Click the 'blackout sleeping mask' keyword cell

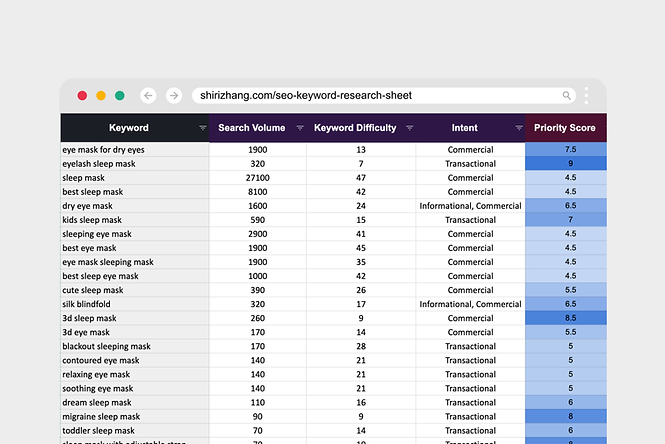click(134, 346)
